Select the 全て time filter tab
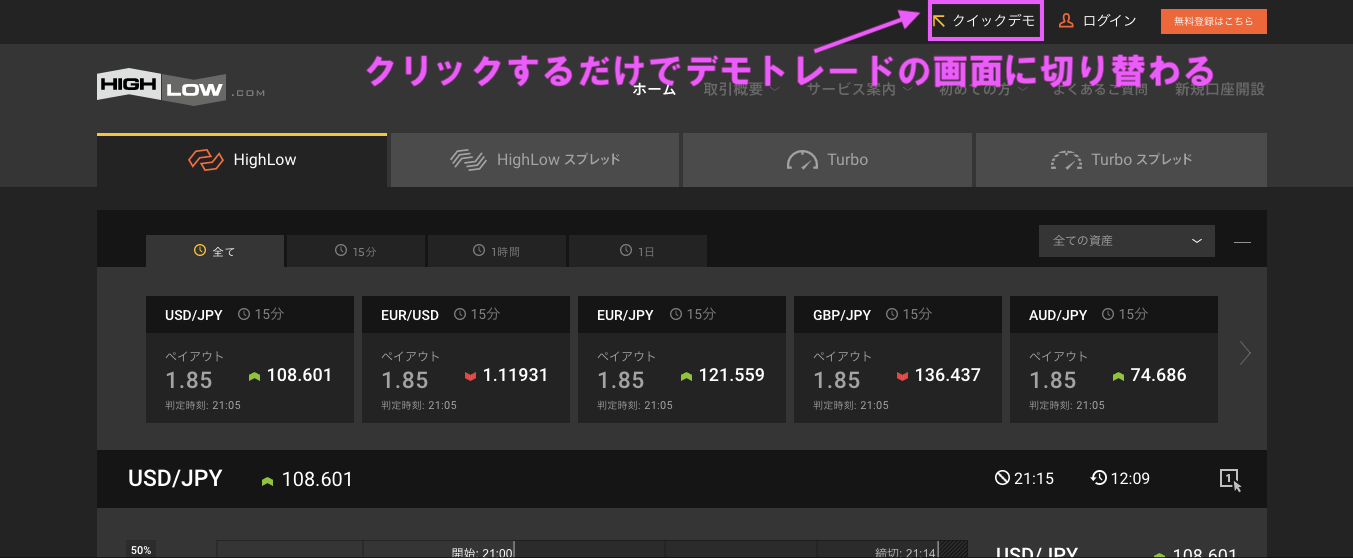This screenshot has height=558, width=1353. tap(215, 251)
